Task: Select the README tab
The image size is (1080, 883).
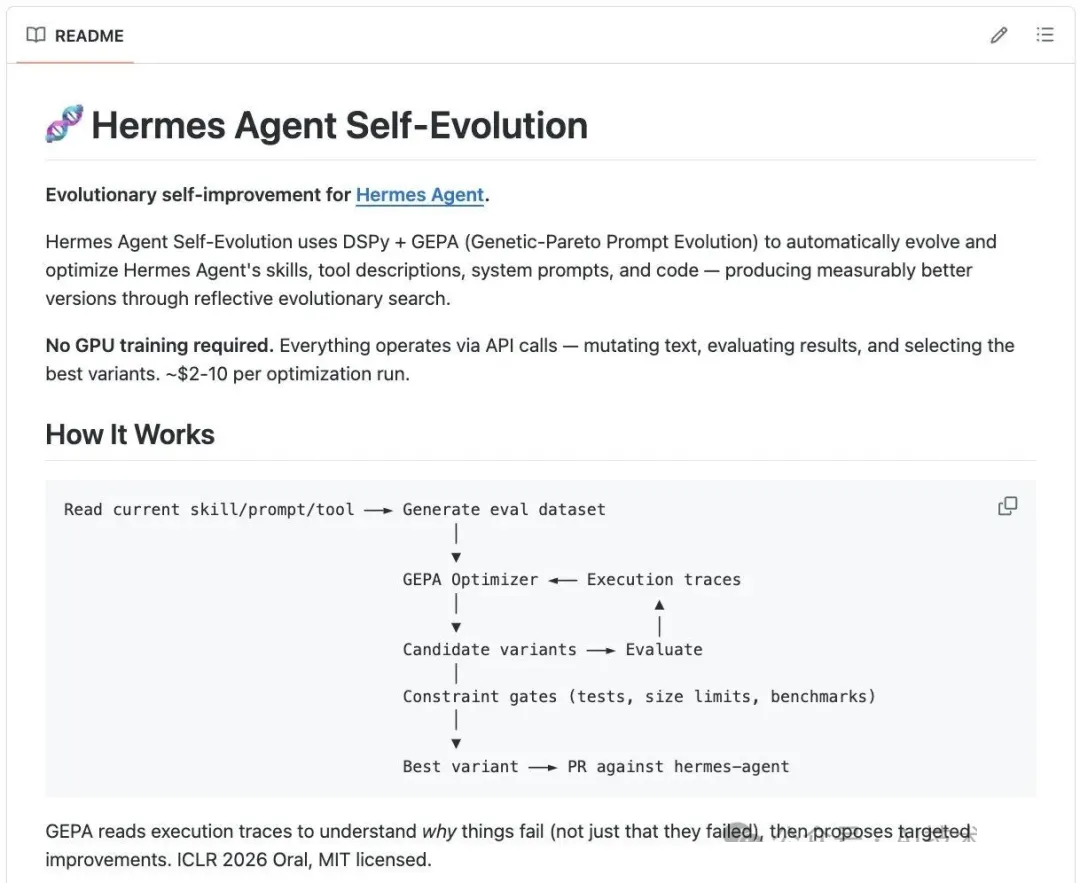Action: click(x=75, y=36)
